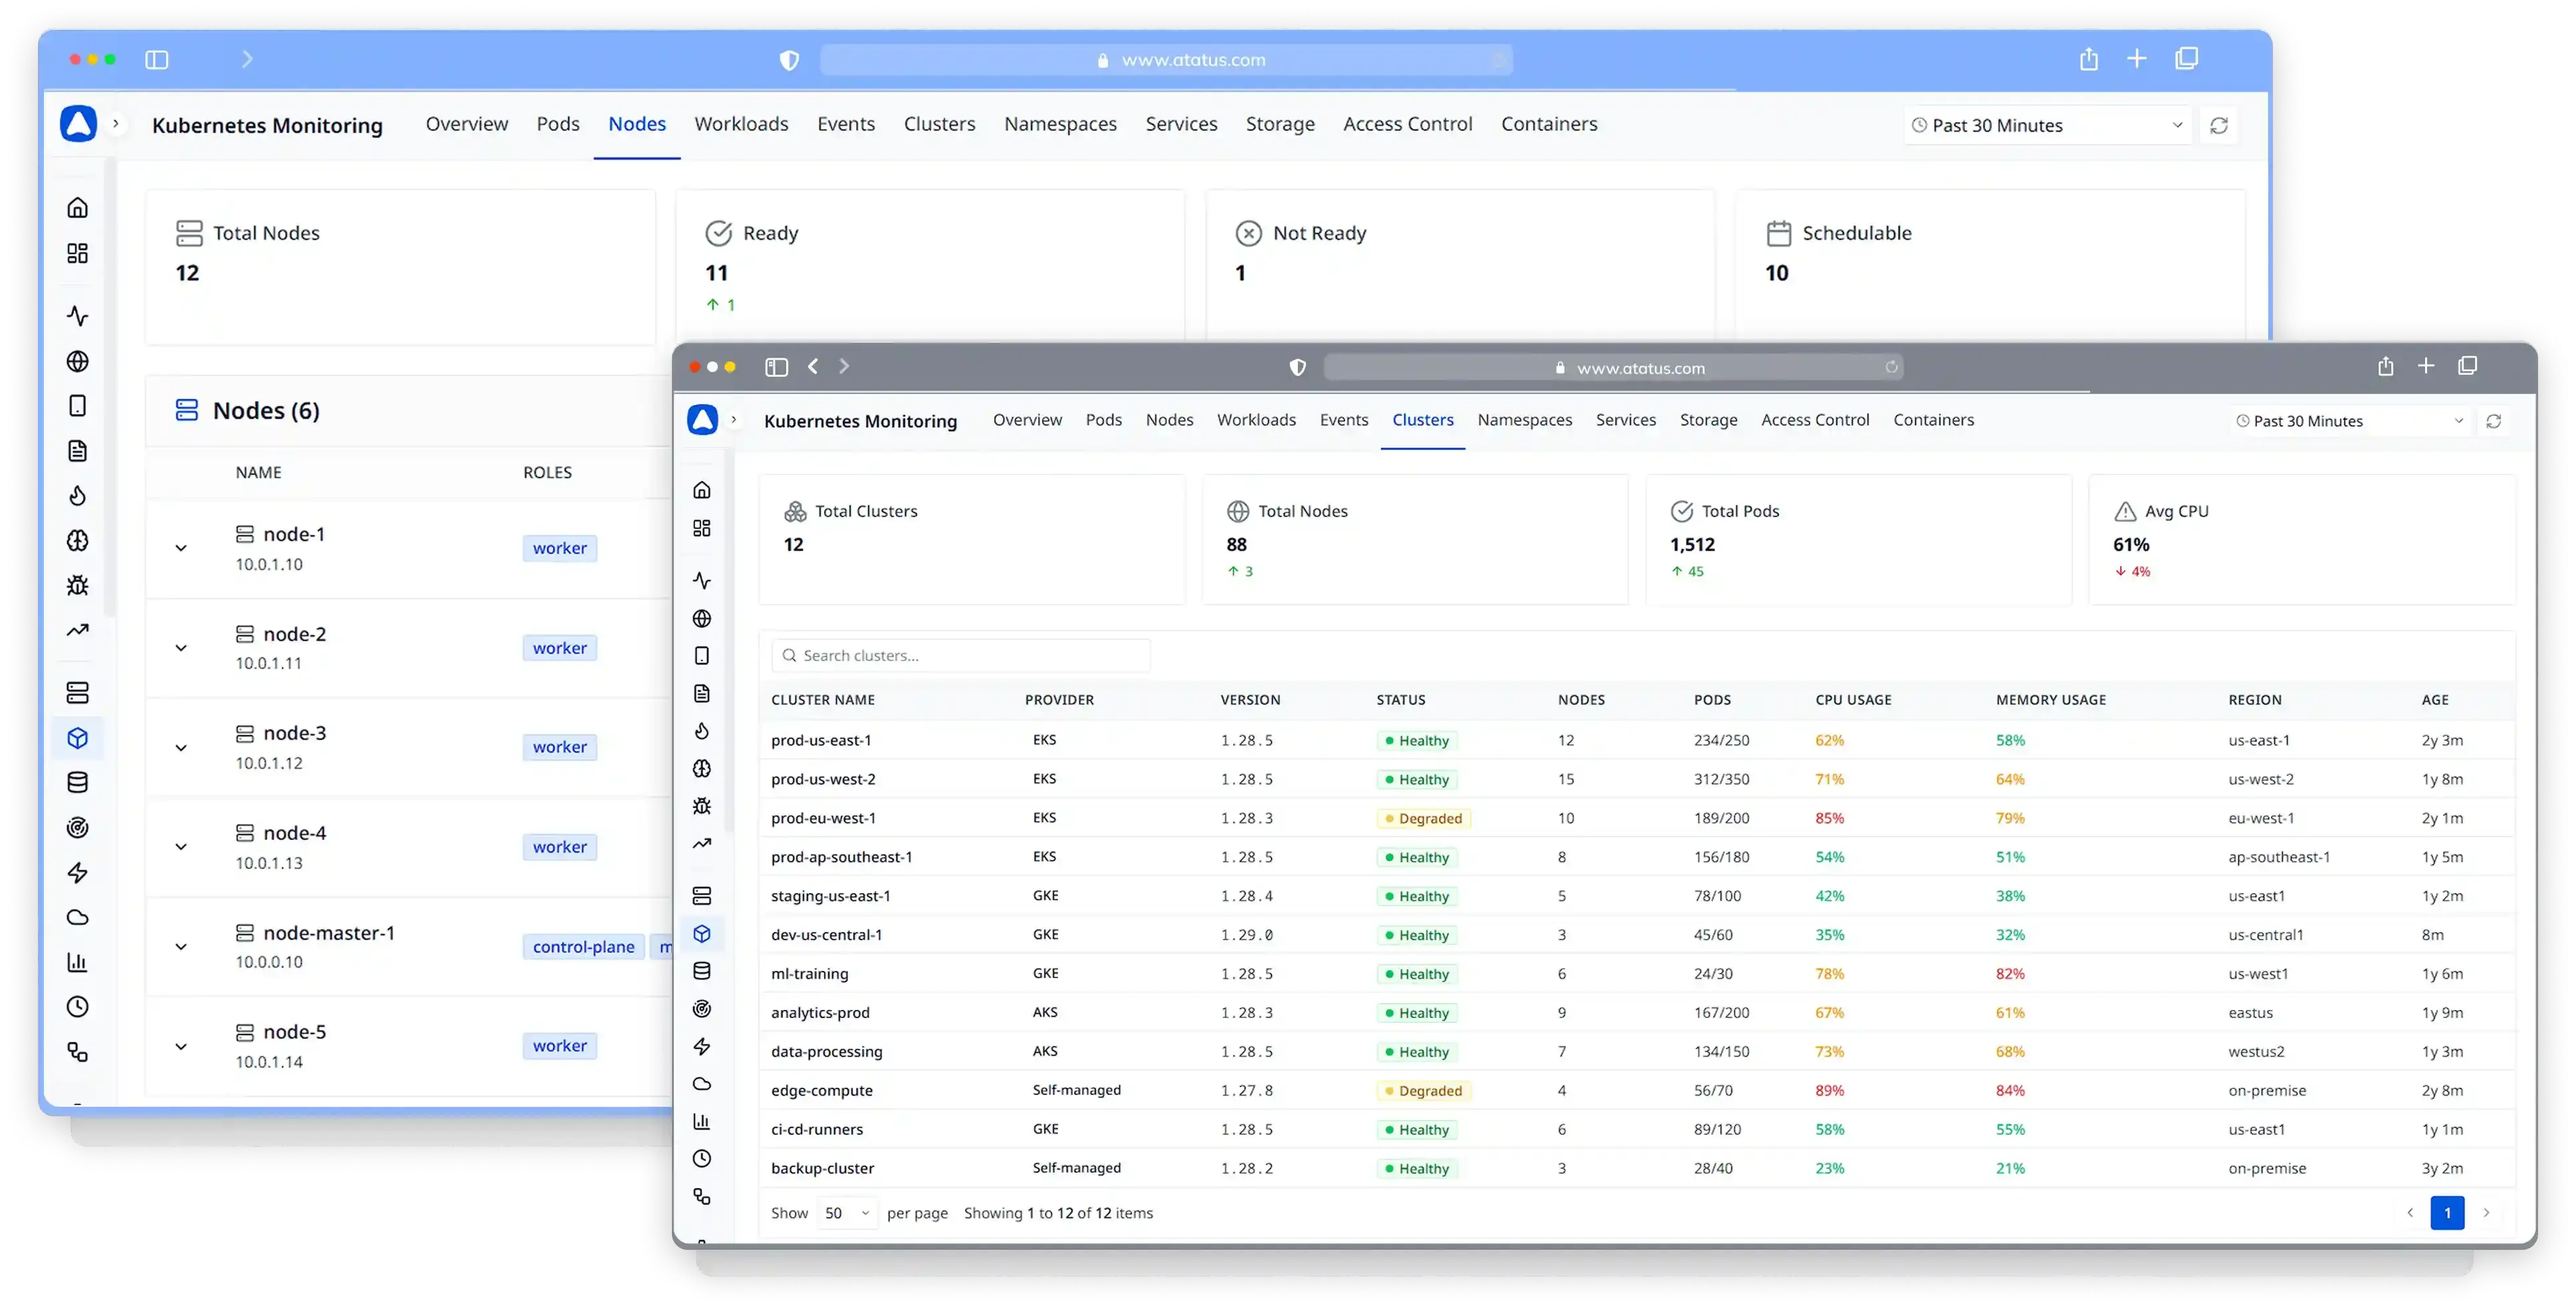The width and height of the screenshot is (2576, 1309).
Task: Open Past 30 Minutes dropdown in front window
Action: [x=2349, y=421]
